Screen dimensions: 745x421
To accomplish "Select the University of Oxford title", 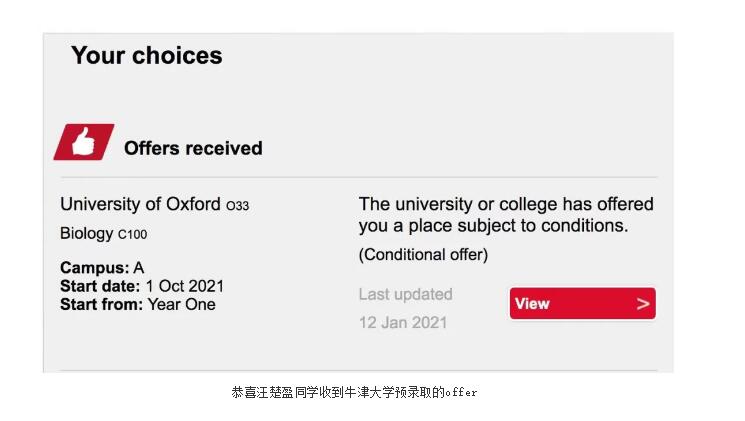I will click(140, 204).
